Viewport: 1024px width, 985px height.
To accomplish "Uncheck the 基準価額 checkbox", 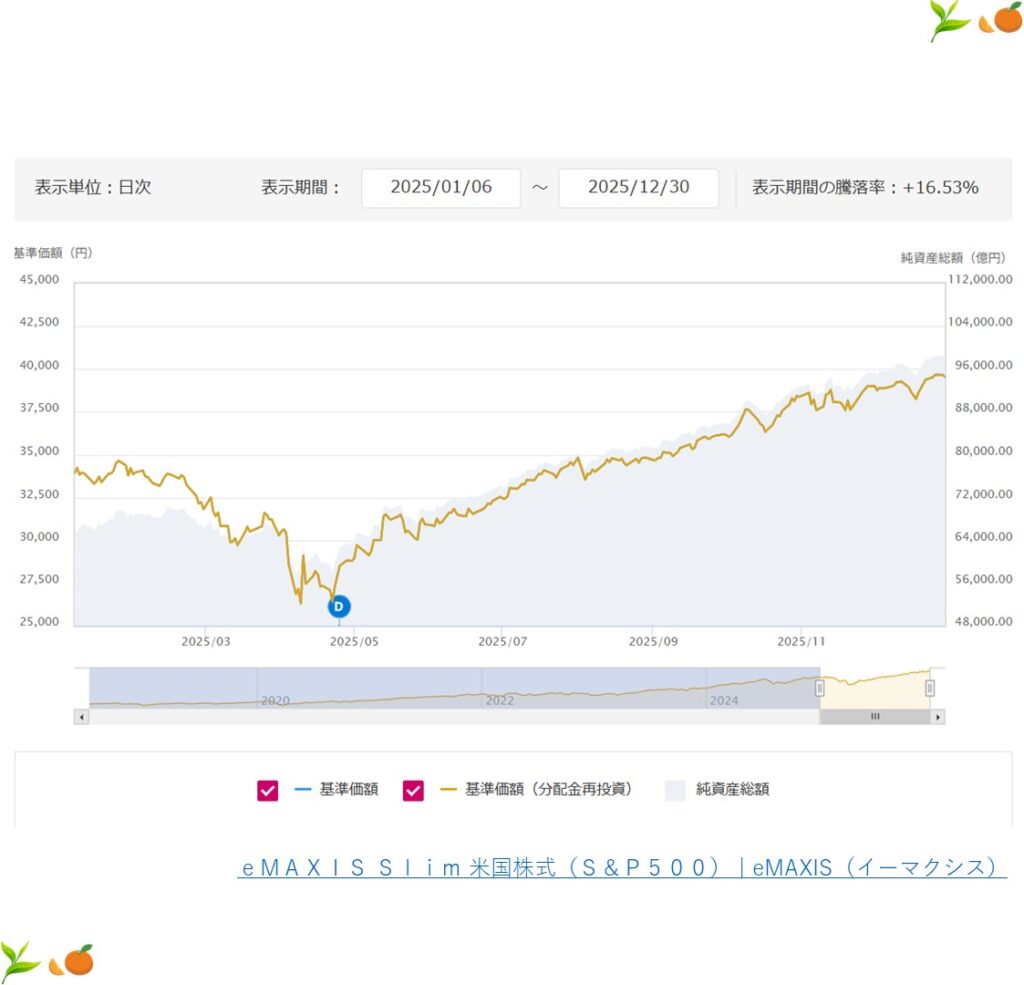I will [268, 790].
